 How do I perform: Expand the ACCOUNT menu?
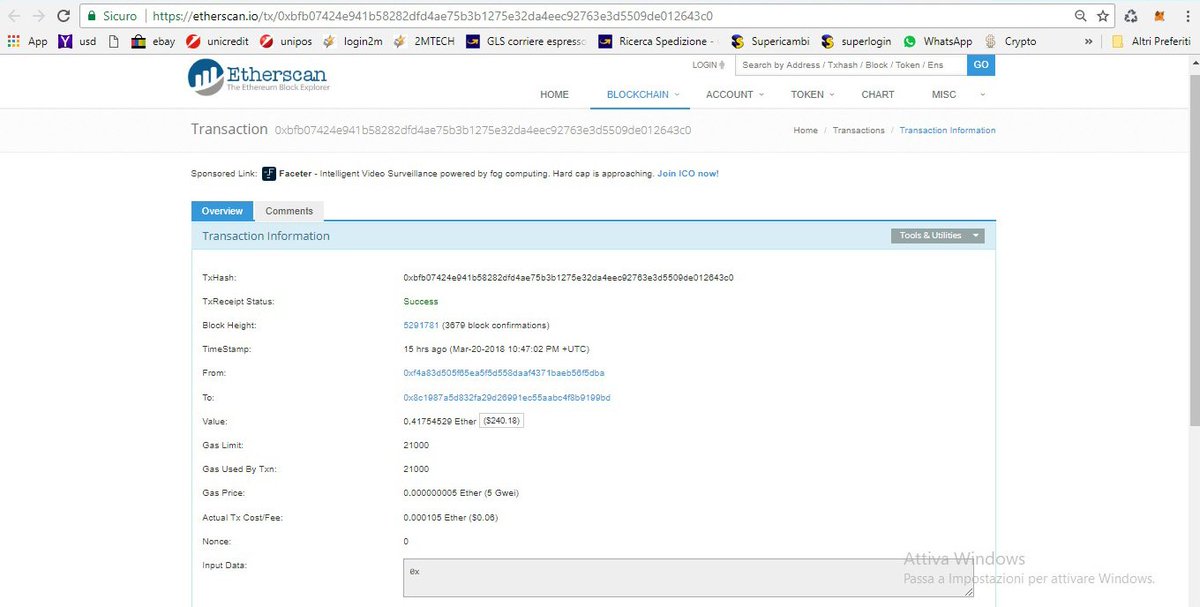pyautogui.click(x=735, y=95)
